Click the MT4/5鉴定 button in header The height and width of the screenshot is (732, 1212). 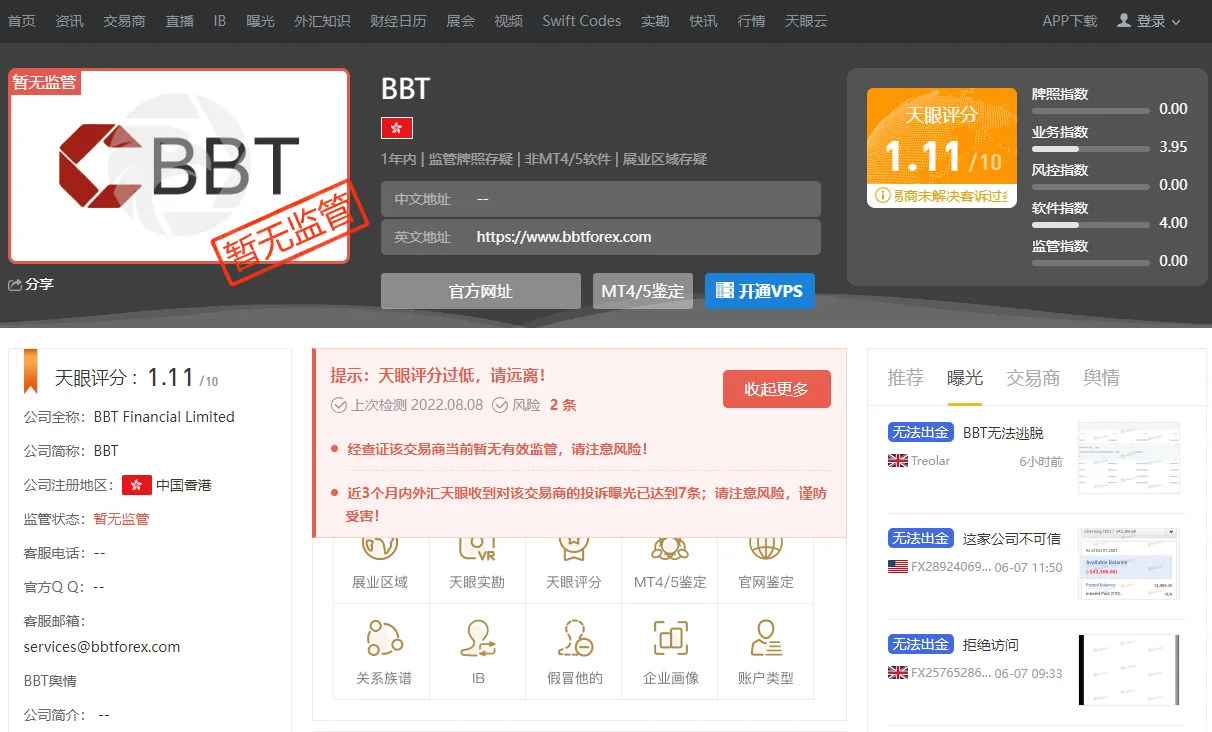(x=643, y=291)
